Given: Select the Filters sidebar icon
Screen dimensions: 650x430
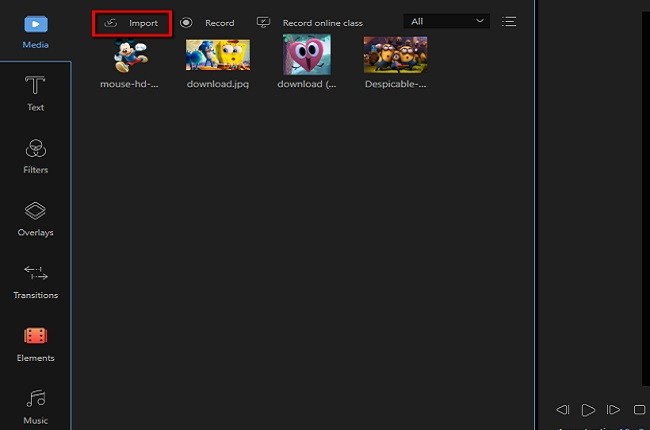Looking at the screenshot, I should tap(35, 155).
